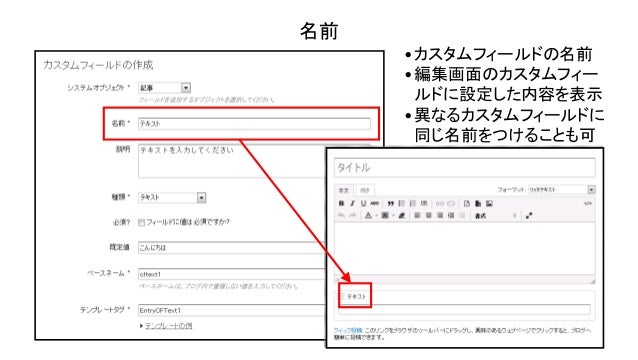638x360 pixels.
Task: Insert an image into the entry body
Action: pyautogui.click(x=489, y=203)
